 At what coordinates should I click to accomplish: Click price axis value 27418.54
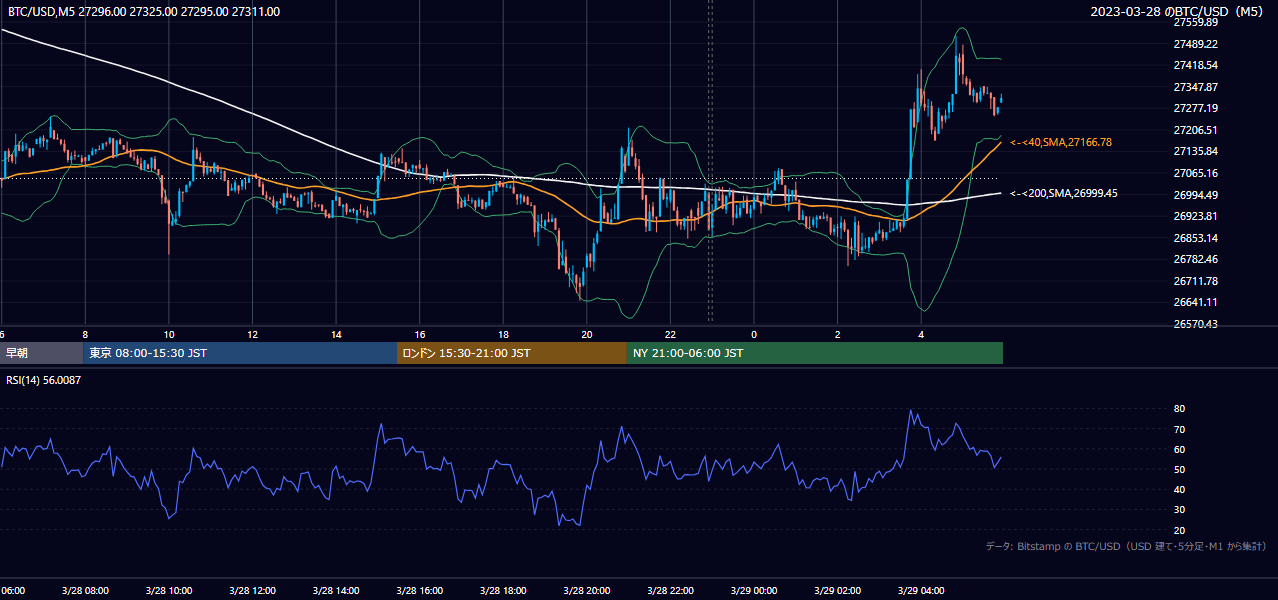point(1195,65)
